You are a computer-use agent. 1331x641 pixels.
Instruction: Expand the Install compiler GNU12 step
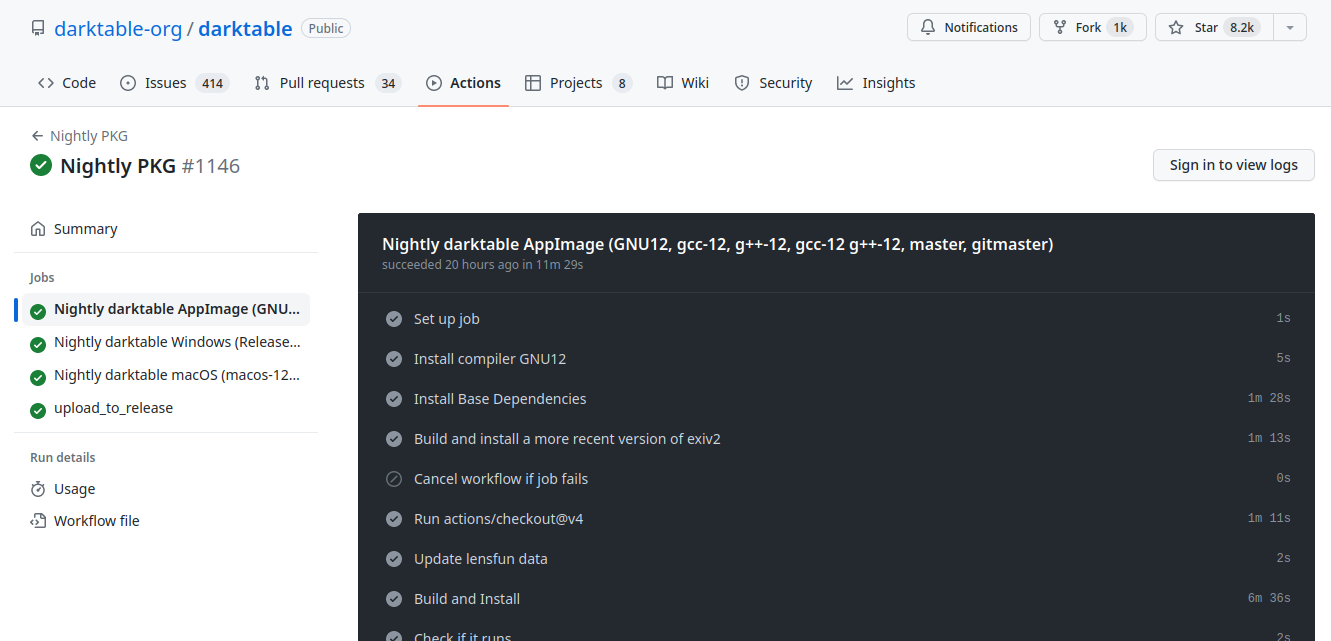coord(489,358)
